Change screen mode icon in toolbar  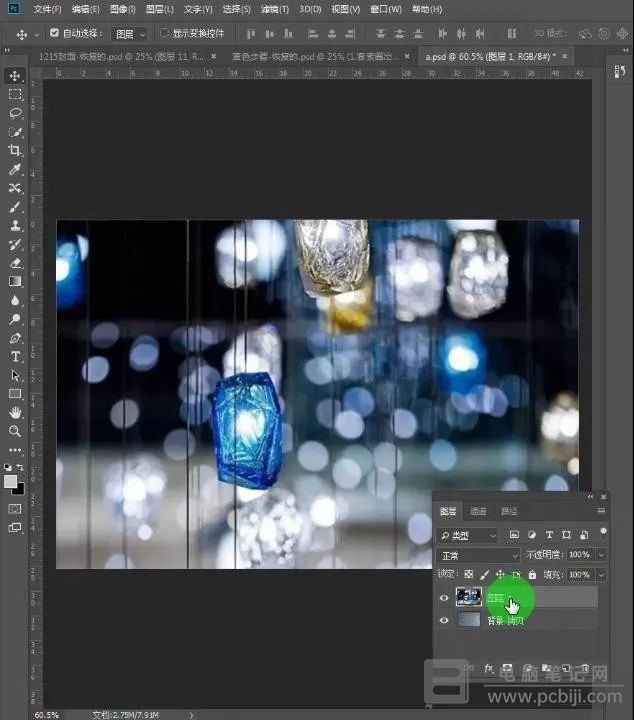click(15, 528)
